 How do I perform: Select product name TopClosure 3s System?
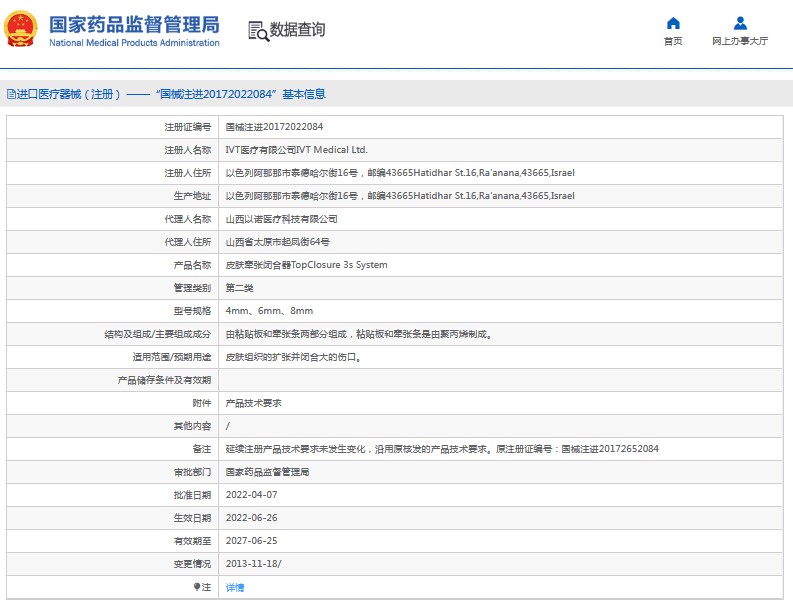click(x=306, y=265)
